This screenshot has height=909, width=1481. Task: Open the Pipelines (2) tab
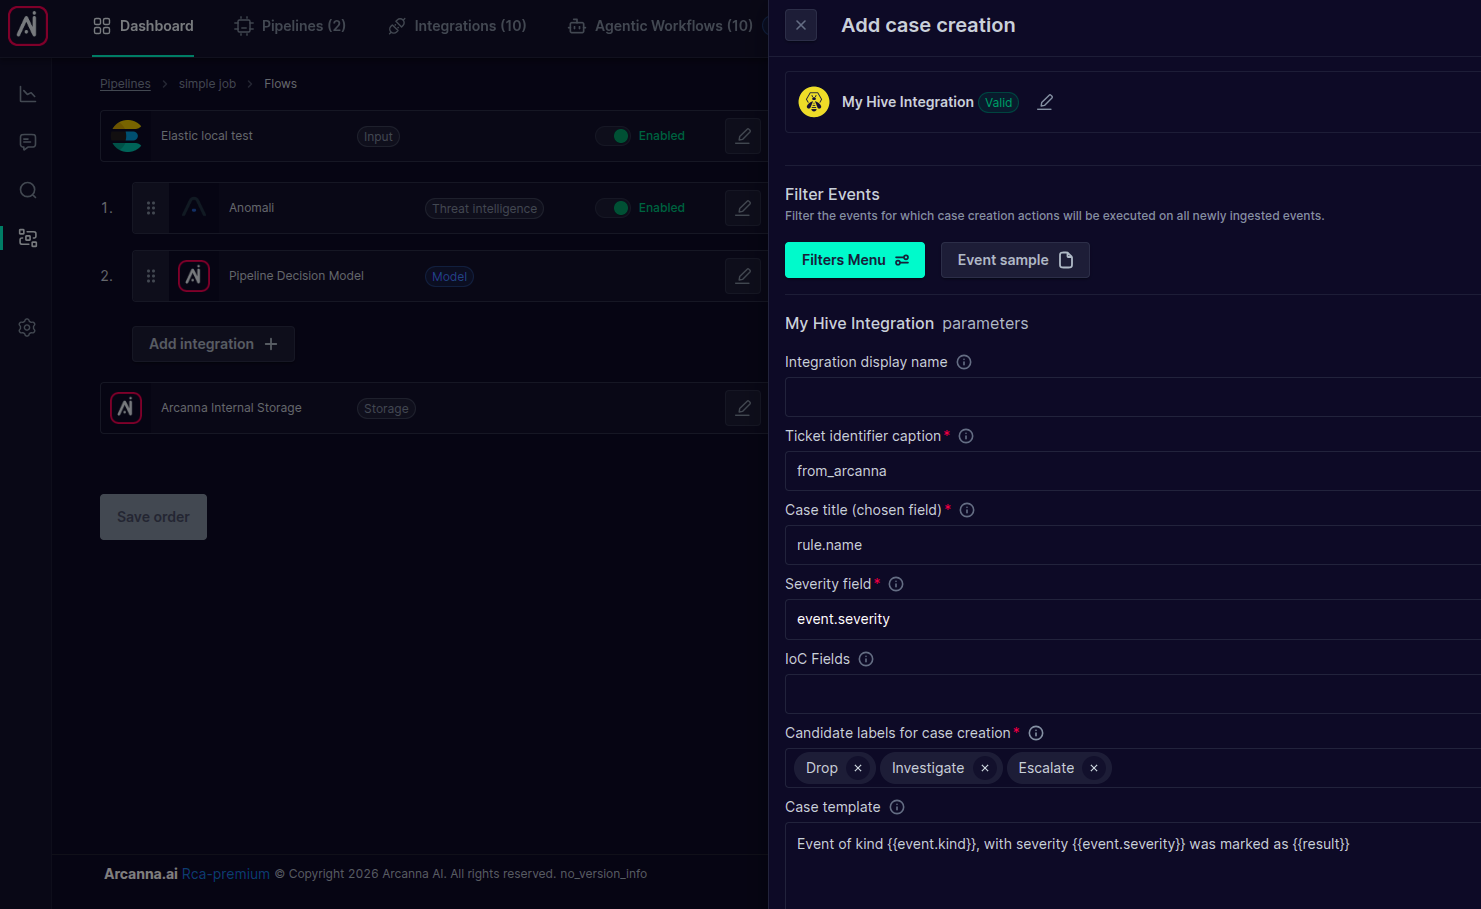coord(290,26)
